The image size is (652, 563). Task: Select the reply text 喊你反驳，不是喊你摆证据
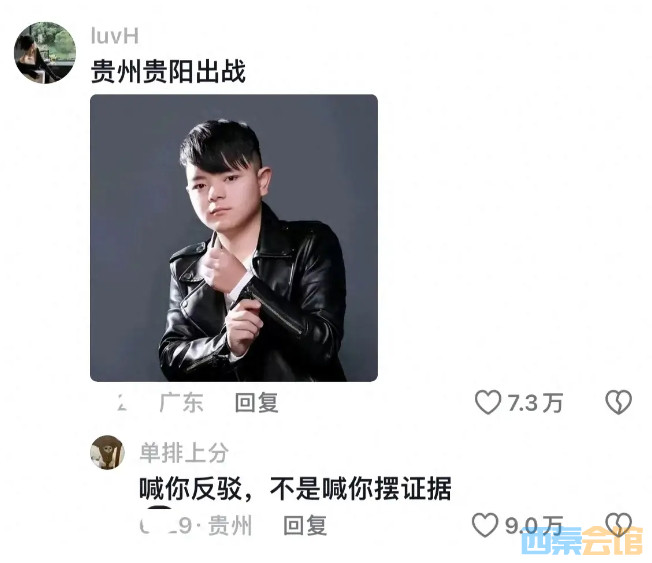point(295,488)
